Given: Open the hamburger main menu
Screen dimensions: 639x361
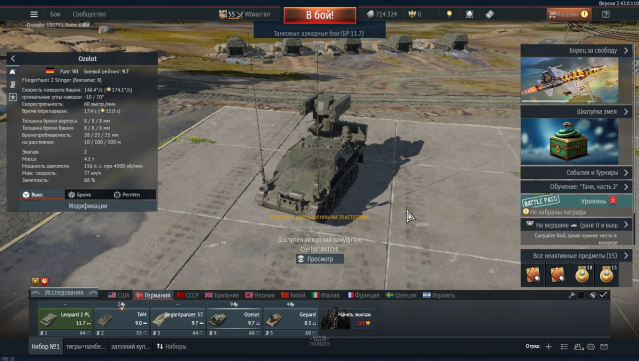Looking at the screenshot, I should click(34, 14).
